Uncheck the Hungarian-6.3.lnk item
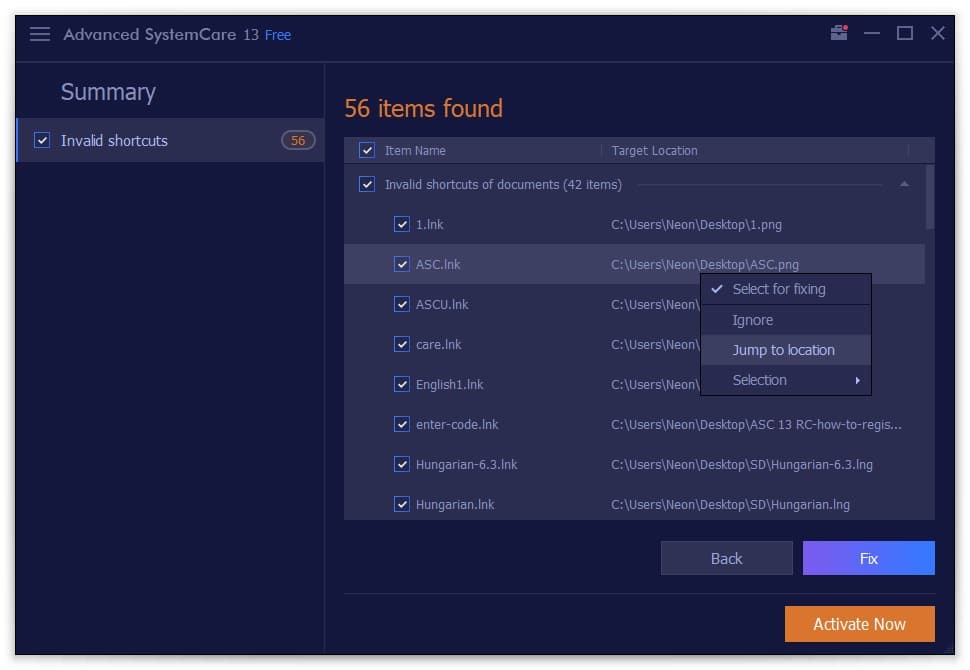 pos(401,464)
